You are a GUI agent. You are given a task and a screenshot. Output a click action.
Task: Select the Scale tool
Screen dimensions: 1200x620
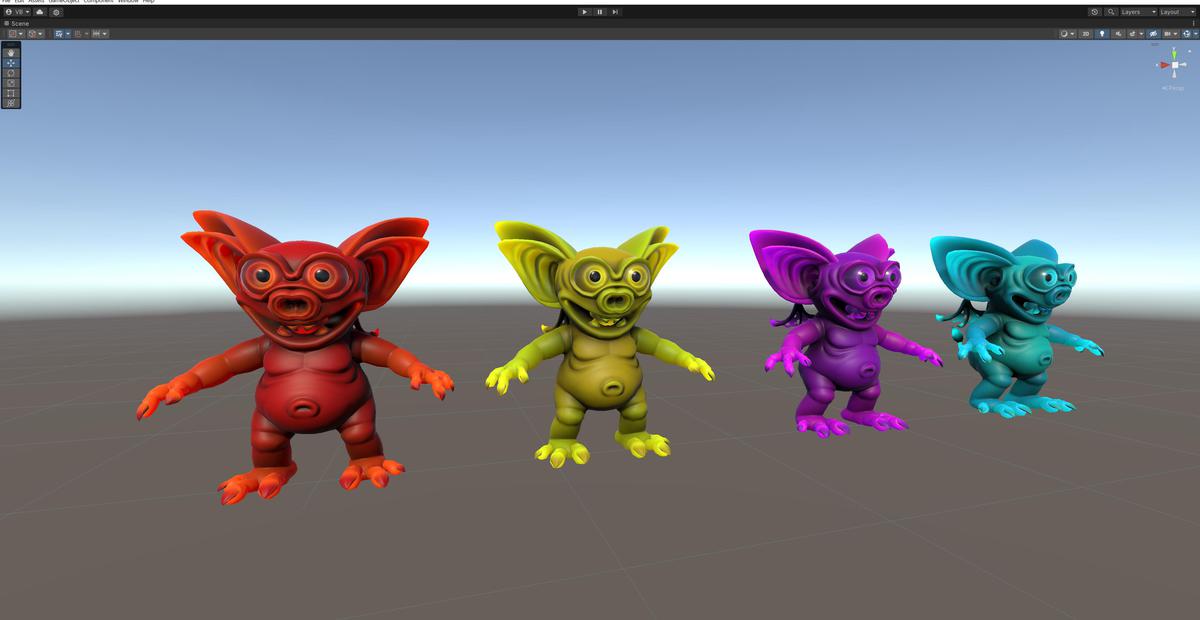tap(11, 83)
